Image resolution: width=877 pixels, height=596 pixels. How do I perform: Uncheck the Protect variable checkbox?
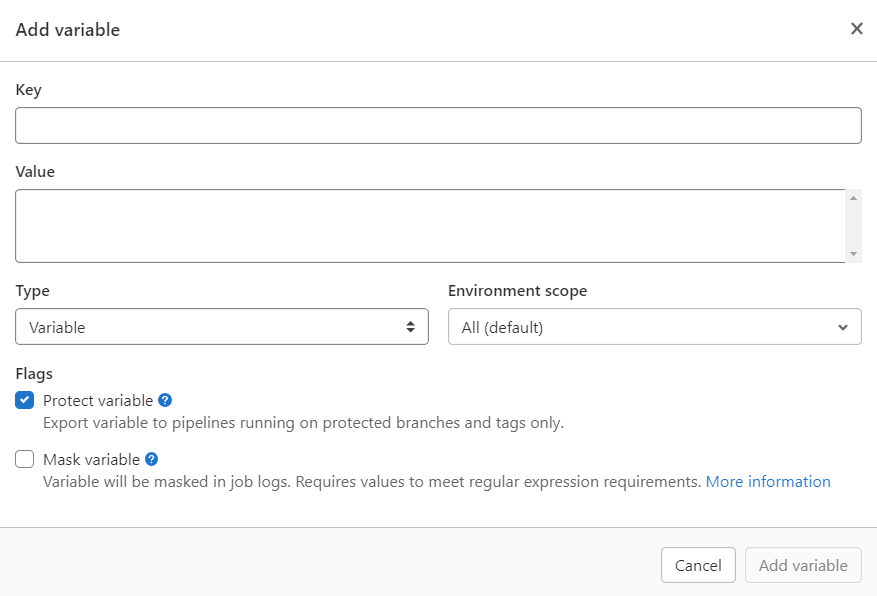point(25,401)
